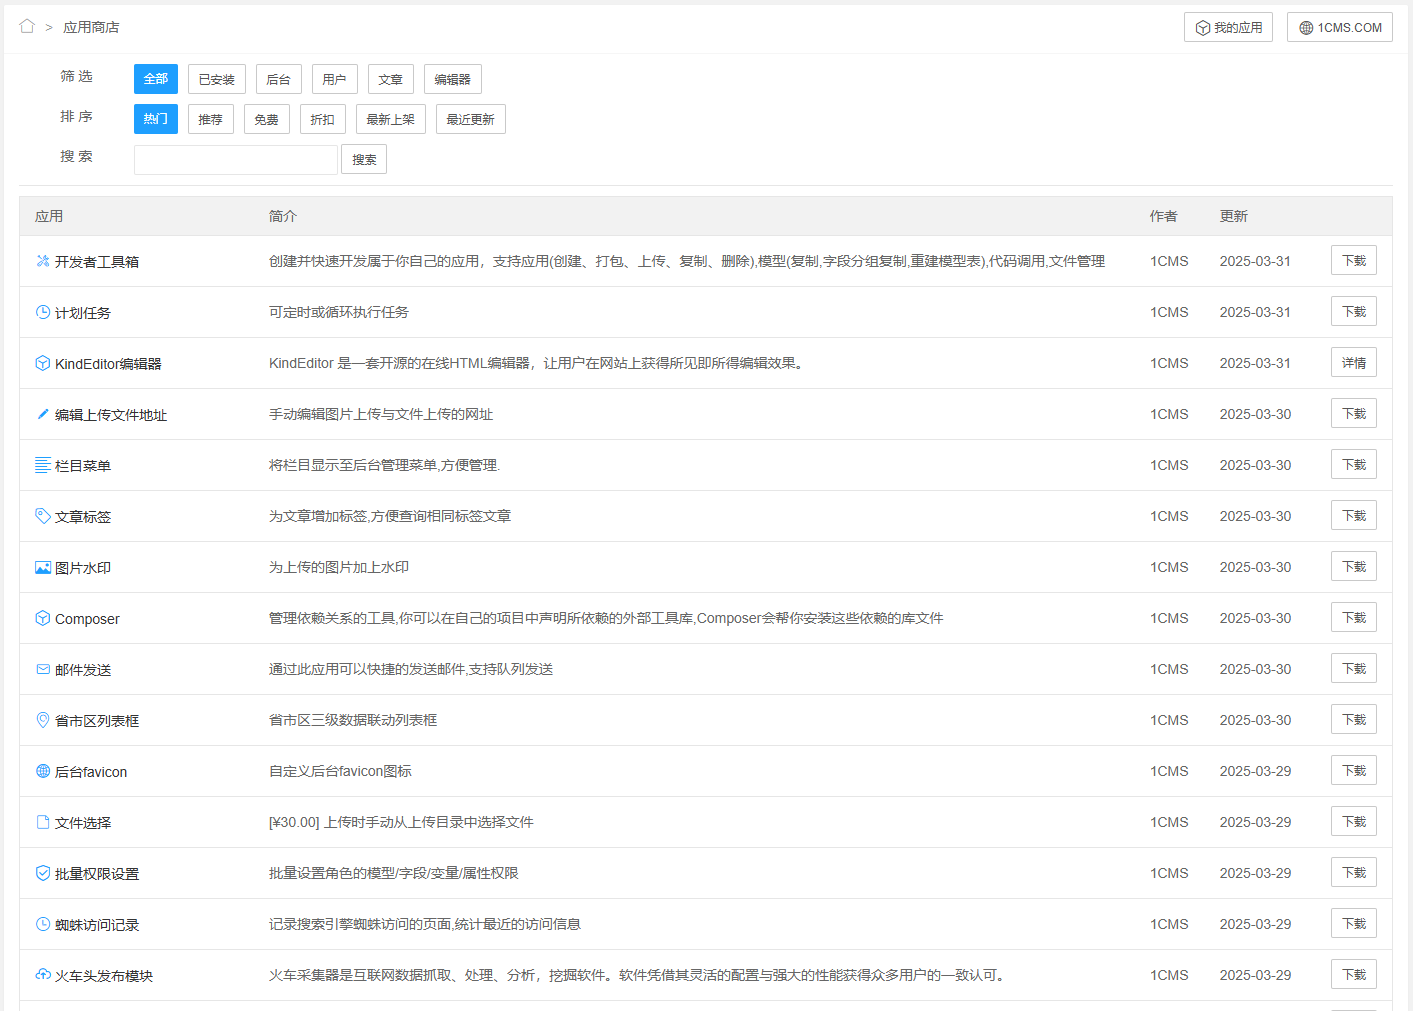Open the Composer app name link

pyautogui.click(x=87, y=619)
